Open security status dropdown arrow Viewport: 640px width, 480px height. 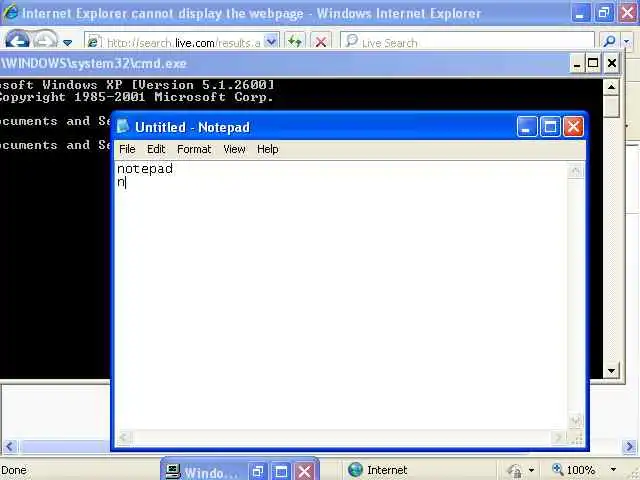[x=531, y=470]
